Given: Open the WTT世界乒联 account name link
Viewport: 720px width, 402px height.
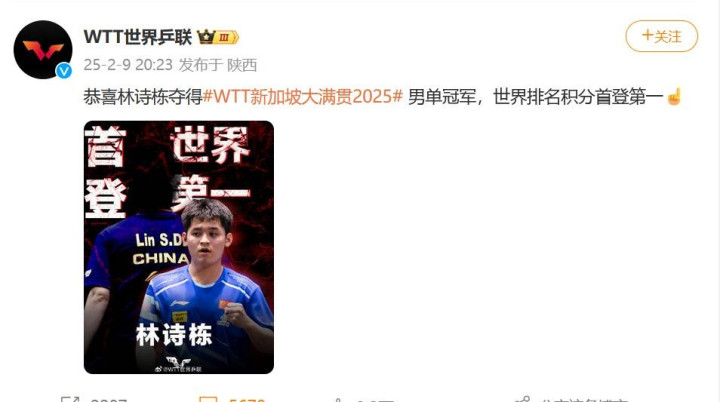Looking at the screenshot, I should coord(137,37).
